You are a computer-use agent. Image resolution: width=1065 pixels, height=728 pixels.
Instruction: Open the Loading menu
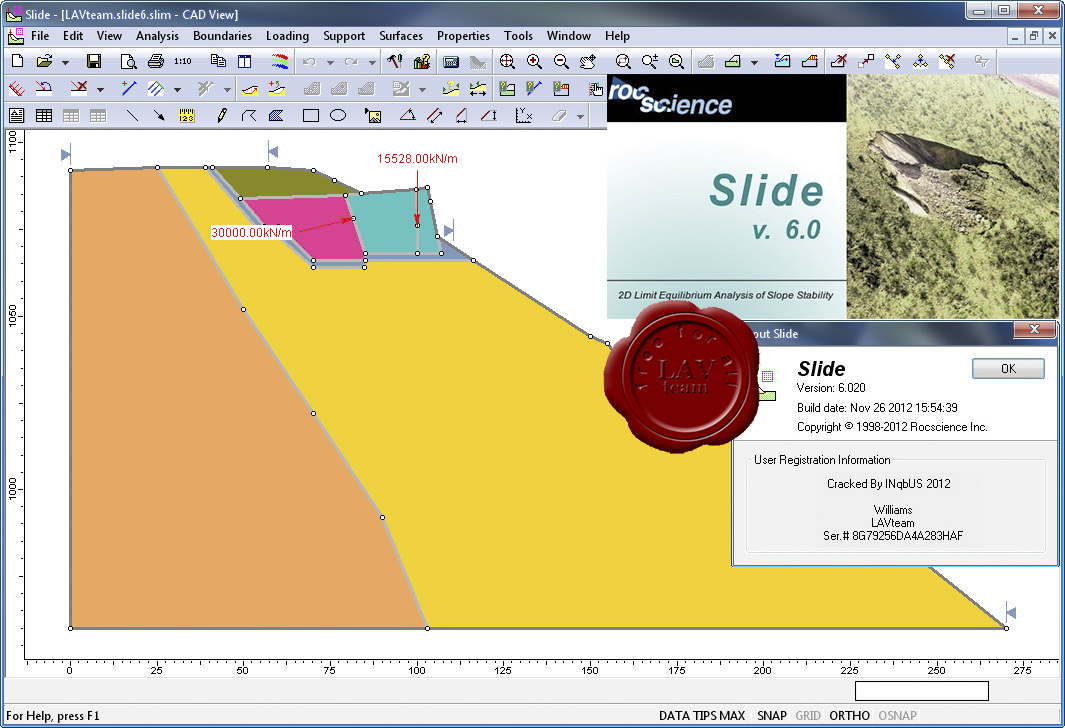(x=287, y=36)
